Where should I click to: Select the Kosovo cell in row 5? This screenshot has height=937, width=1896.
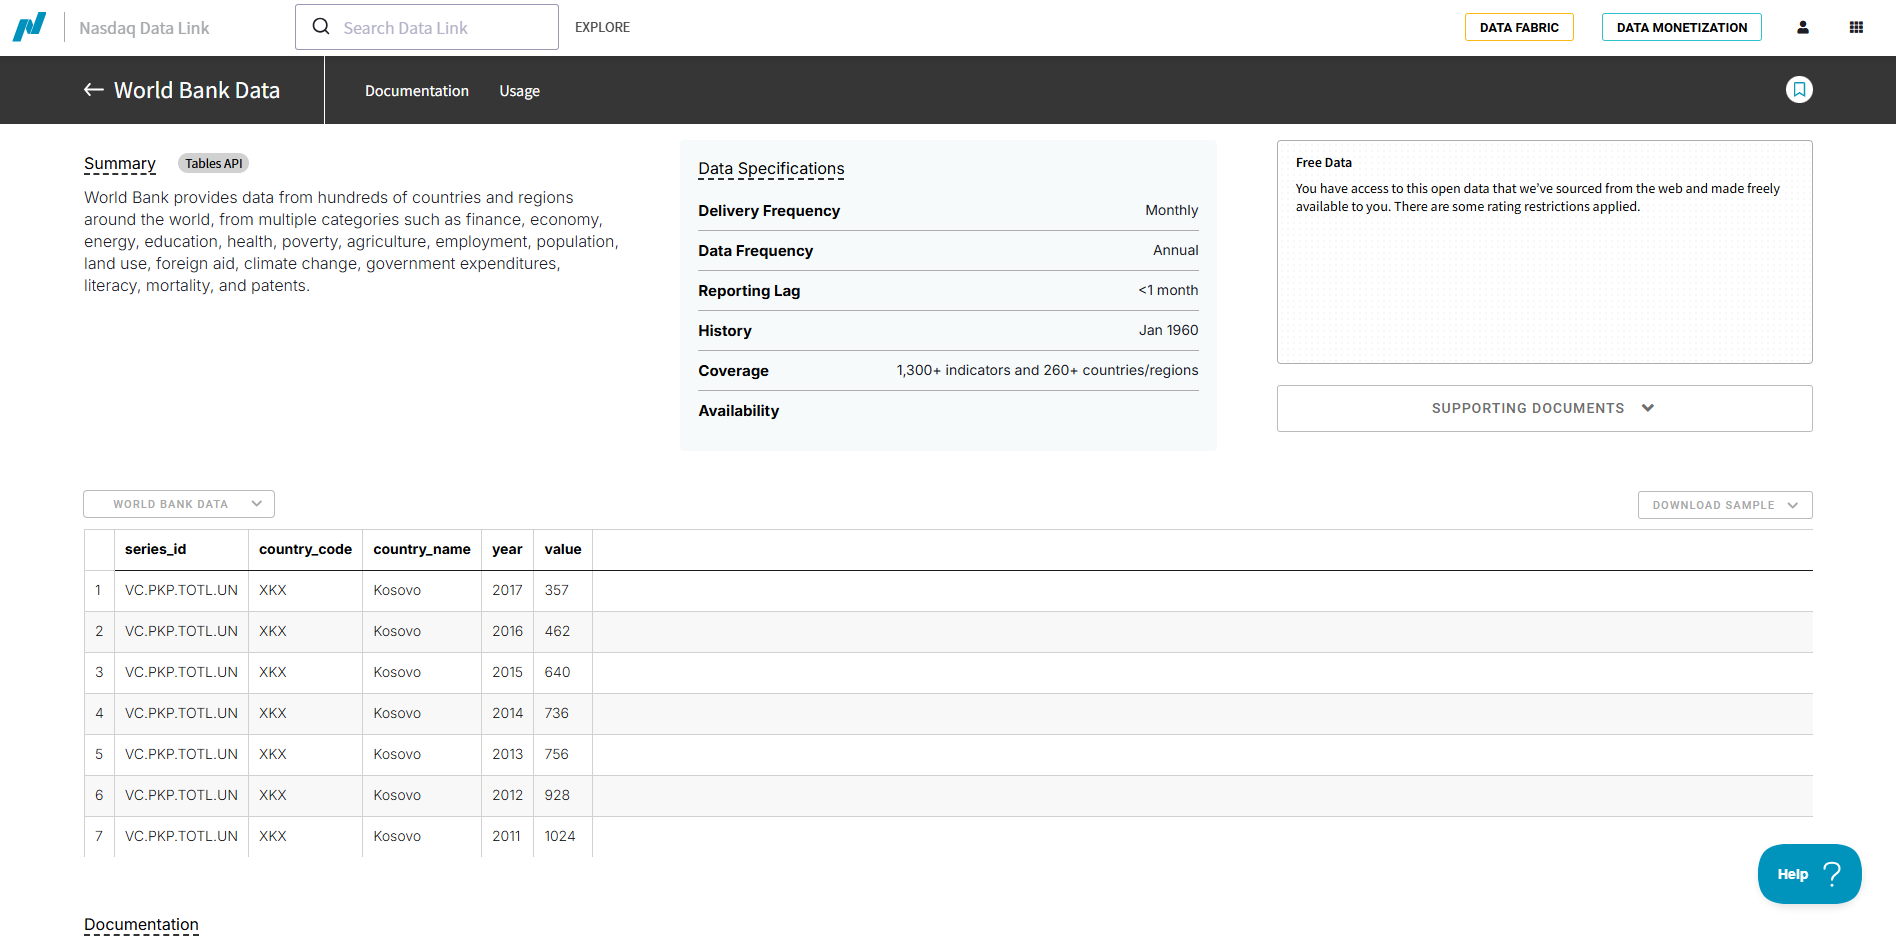(x=422, y=754)
